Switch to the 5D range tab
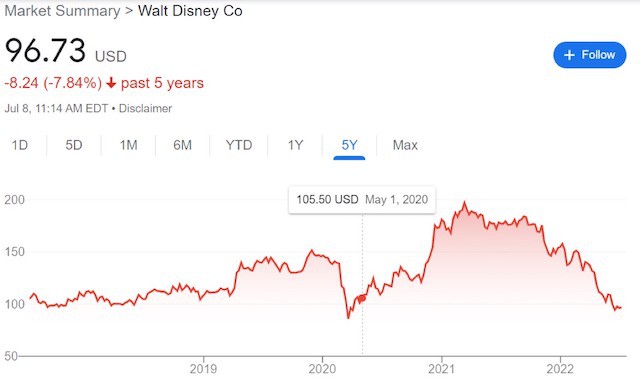Image resolution: width=640 pixels, height=382 pixels. click(74, 145)
